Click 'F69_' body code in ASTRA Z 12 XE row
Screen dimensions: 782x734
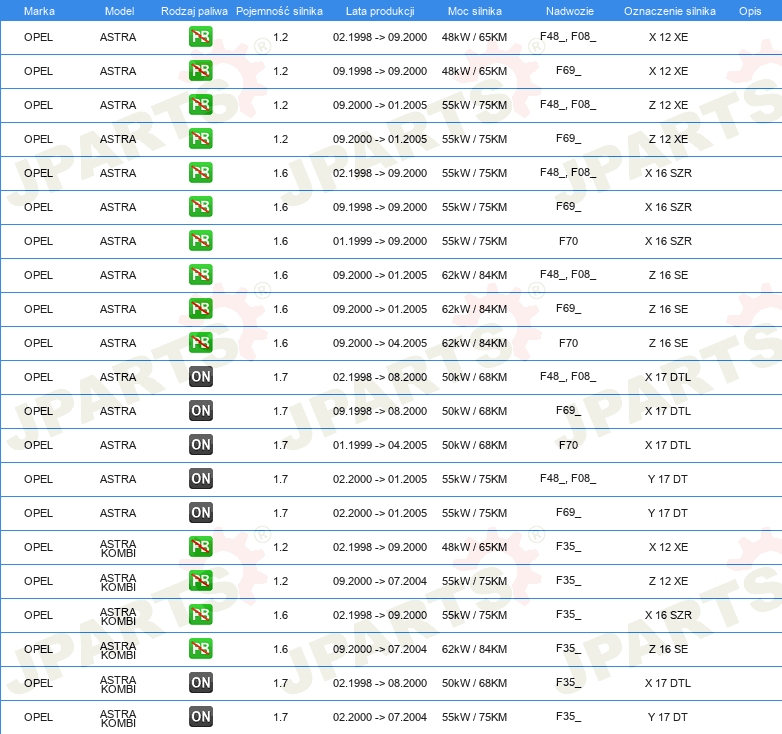point(569,139)
